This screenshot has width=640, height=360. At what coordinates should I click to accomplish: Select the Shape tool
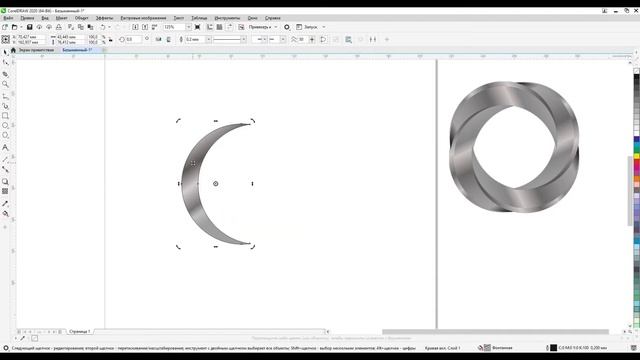[5, 62]
